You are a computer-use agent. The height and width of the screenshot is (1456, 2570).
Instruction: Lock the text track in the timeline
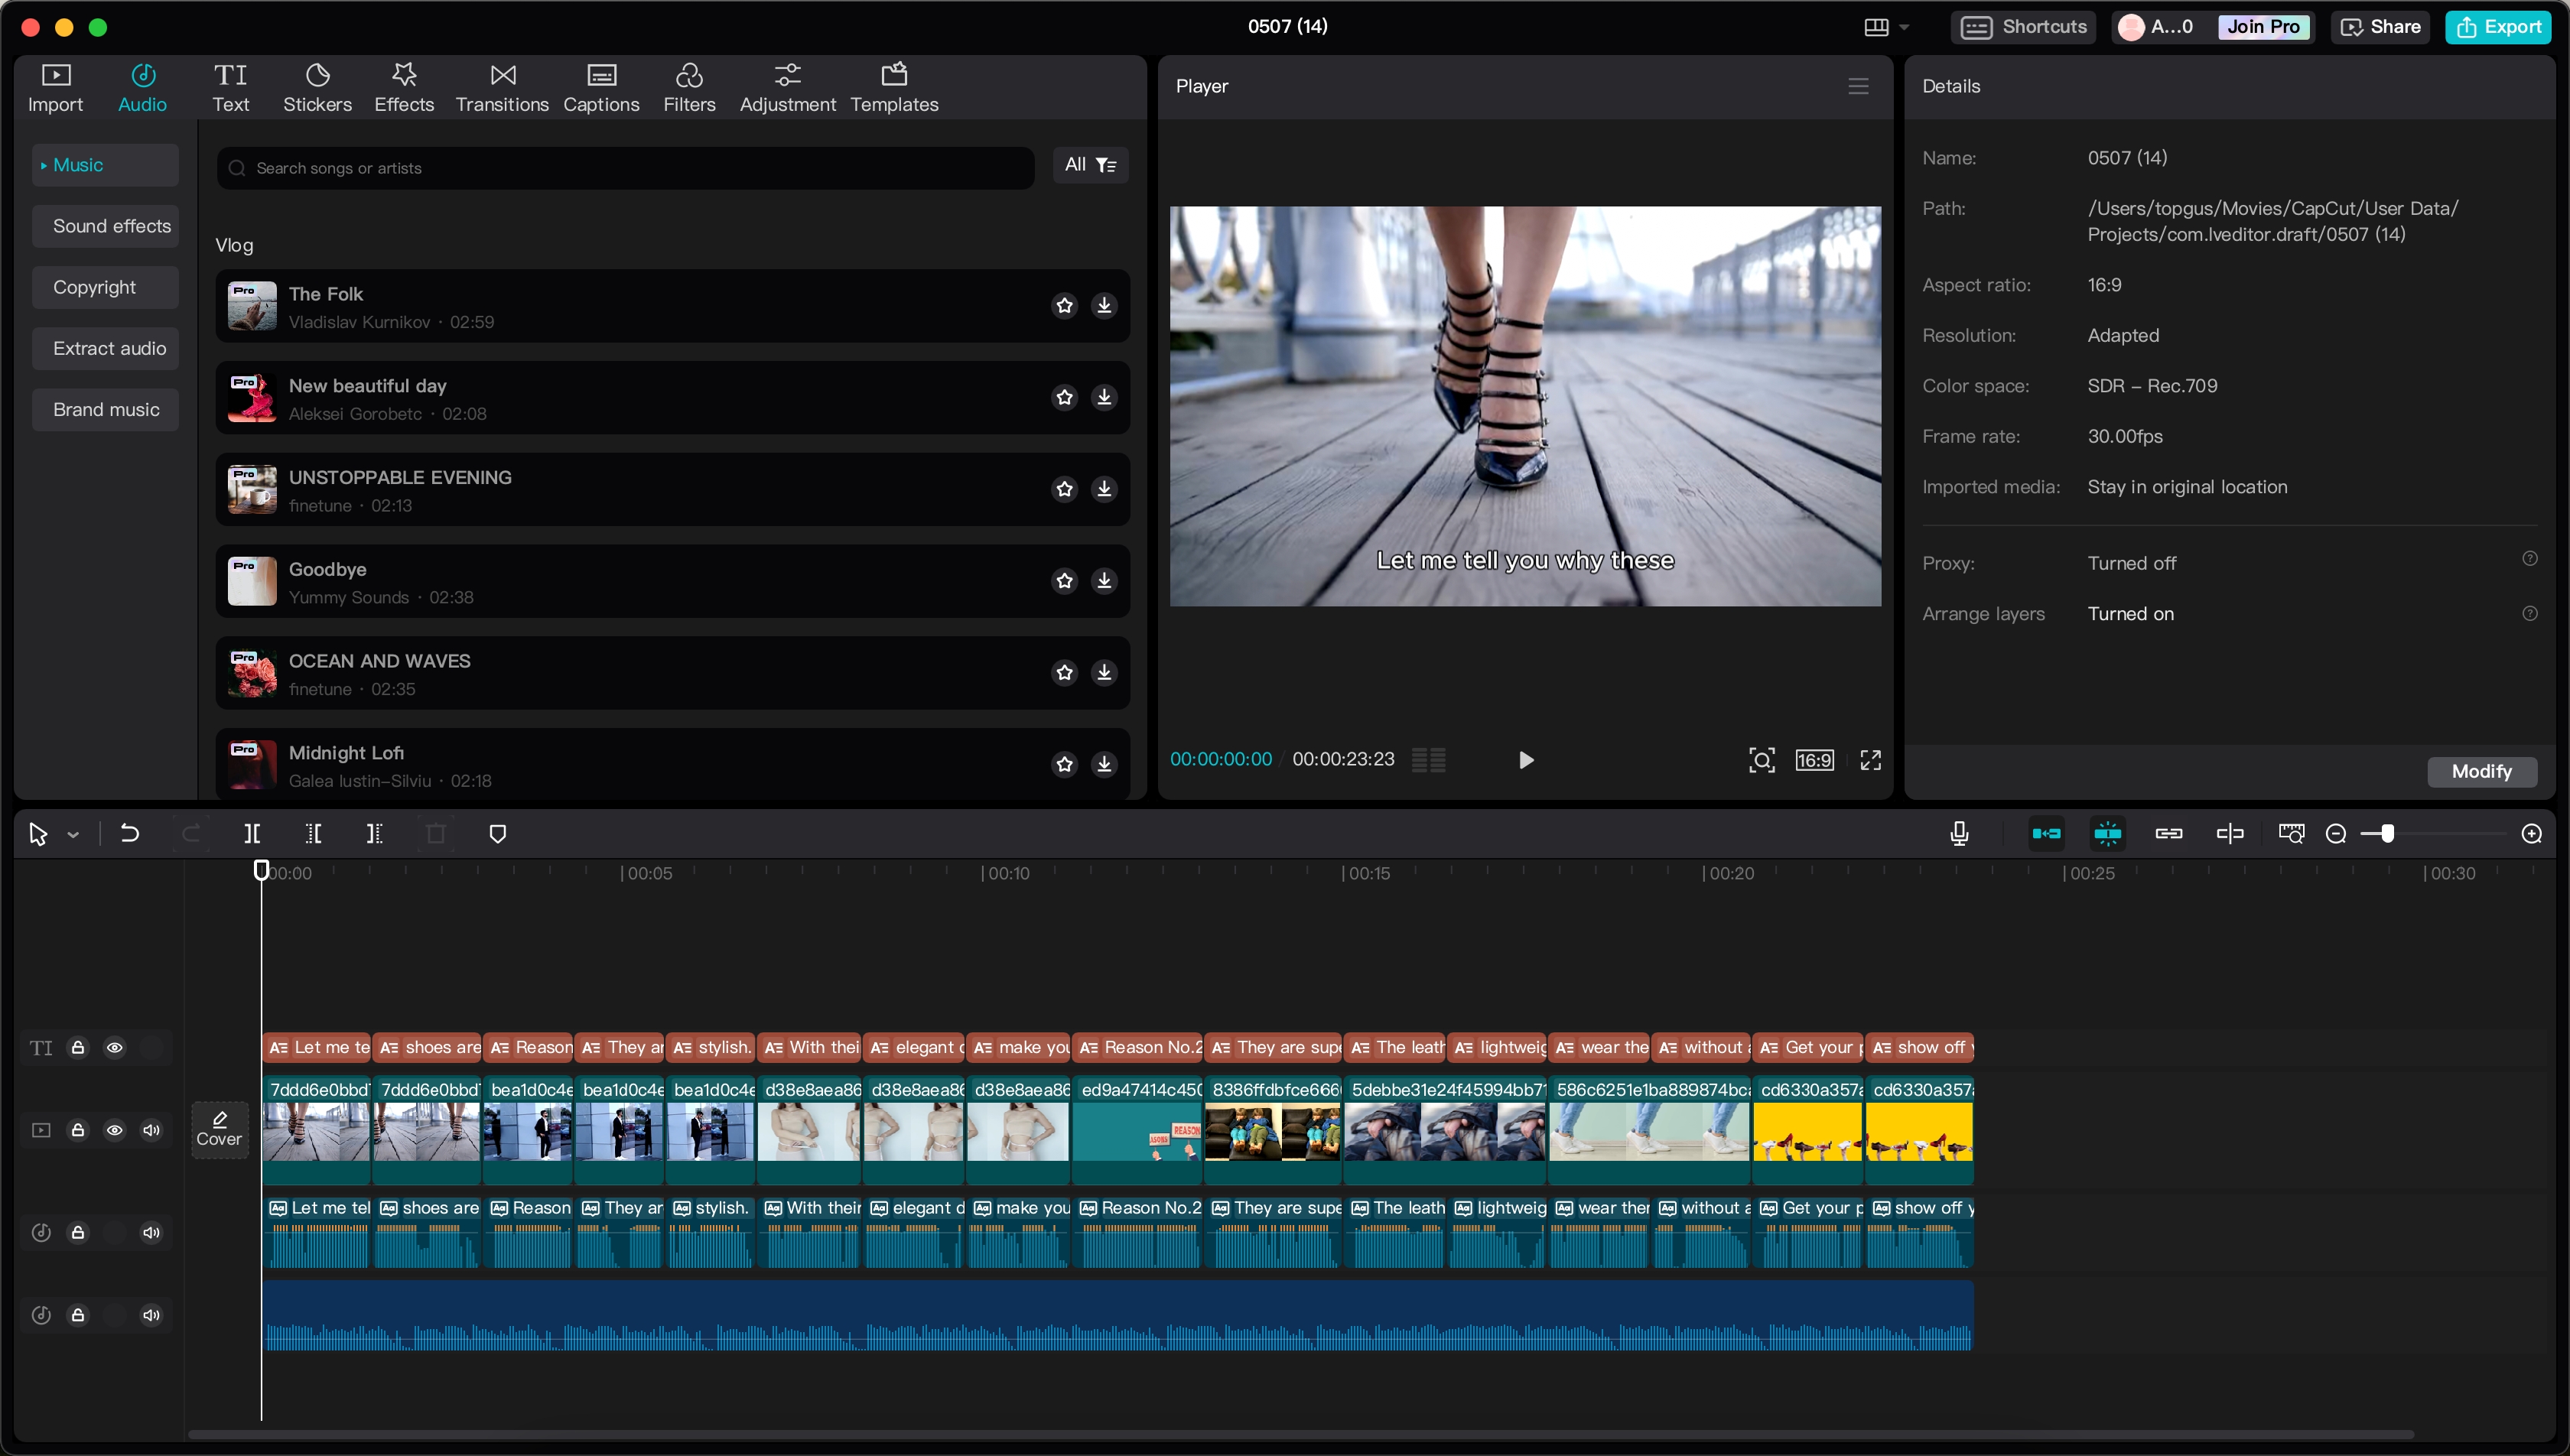78,1047
